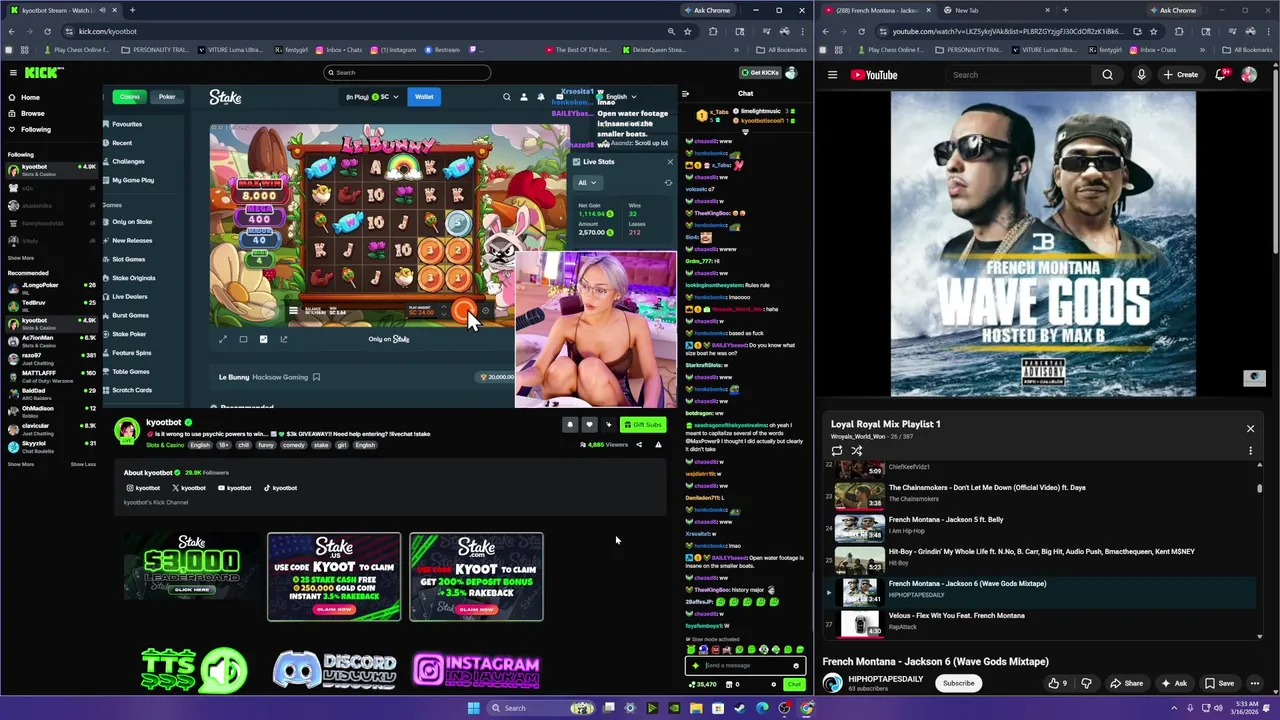Image resolution: width=1280 pixels, height=720 pixels.
Task: Click the Discord panel banner
Action: 335,670
